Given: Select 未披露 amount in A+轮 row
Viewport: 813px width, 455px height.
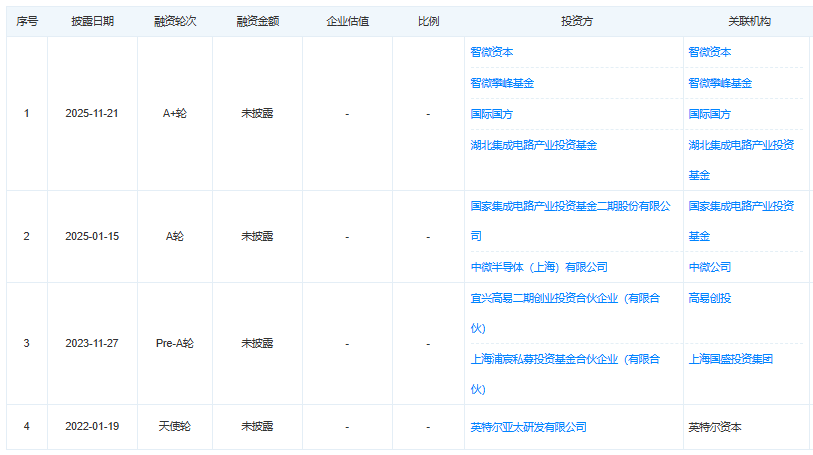Looking at the screenshot, I should pos(257,113).
